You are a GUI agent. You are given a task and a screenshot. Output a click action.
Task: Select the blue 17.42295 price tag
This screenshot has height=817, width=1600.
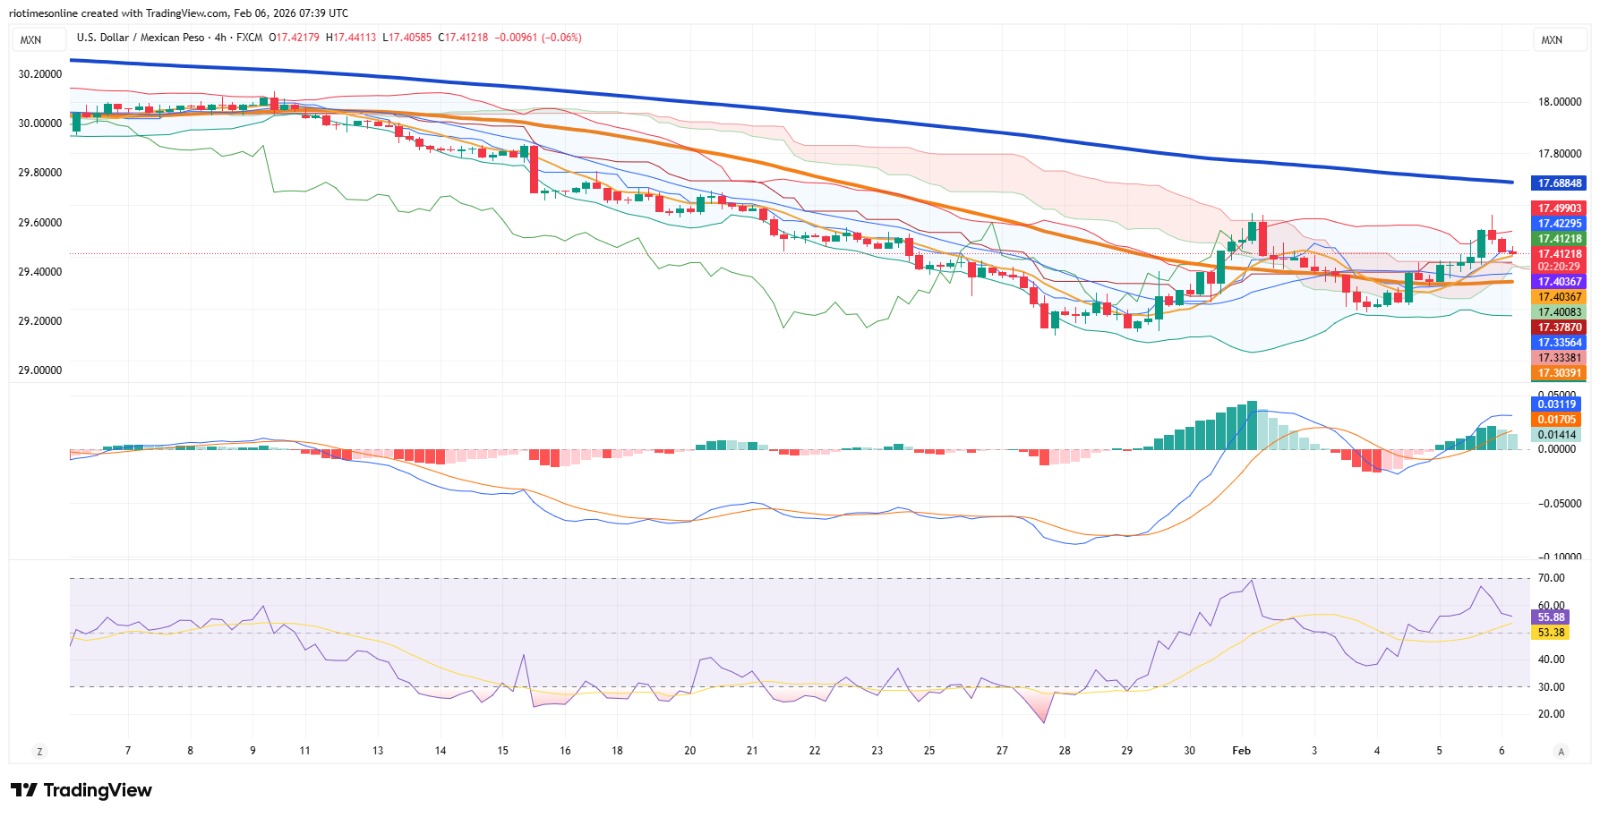coord(1559,223)
